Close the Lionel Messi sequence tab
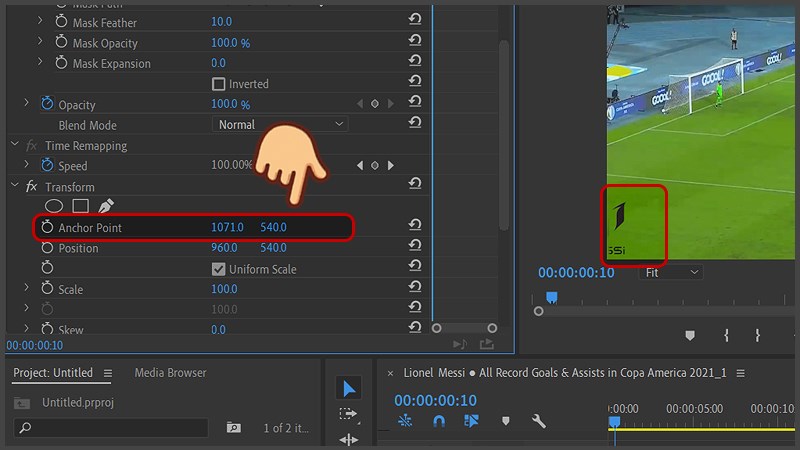This screenshot has height=450, width=800. tap(390, 373)
